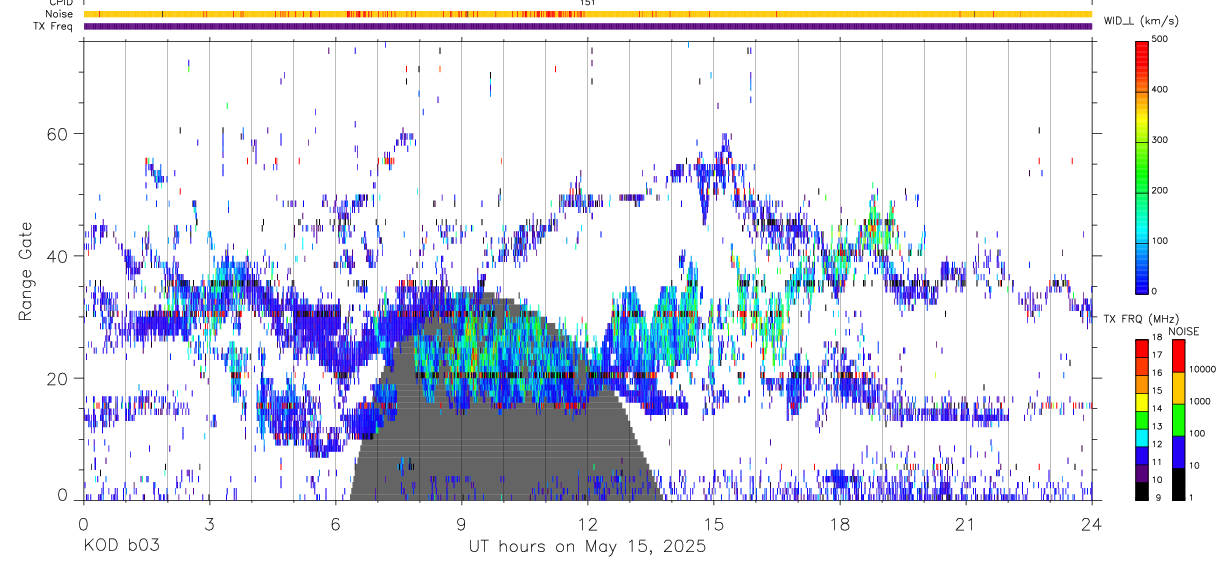This screenshot has height=567, width=1228.
Task: Click the 10000 tick on the NOISE colorbar
Action: [1201, 369]
